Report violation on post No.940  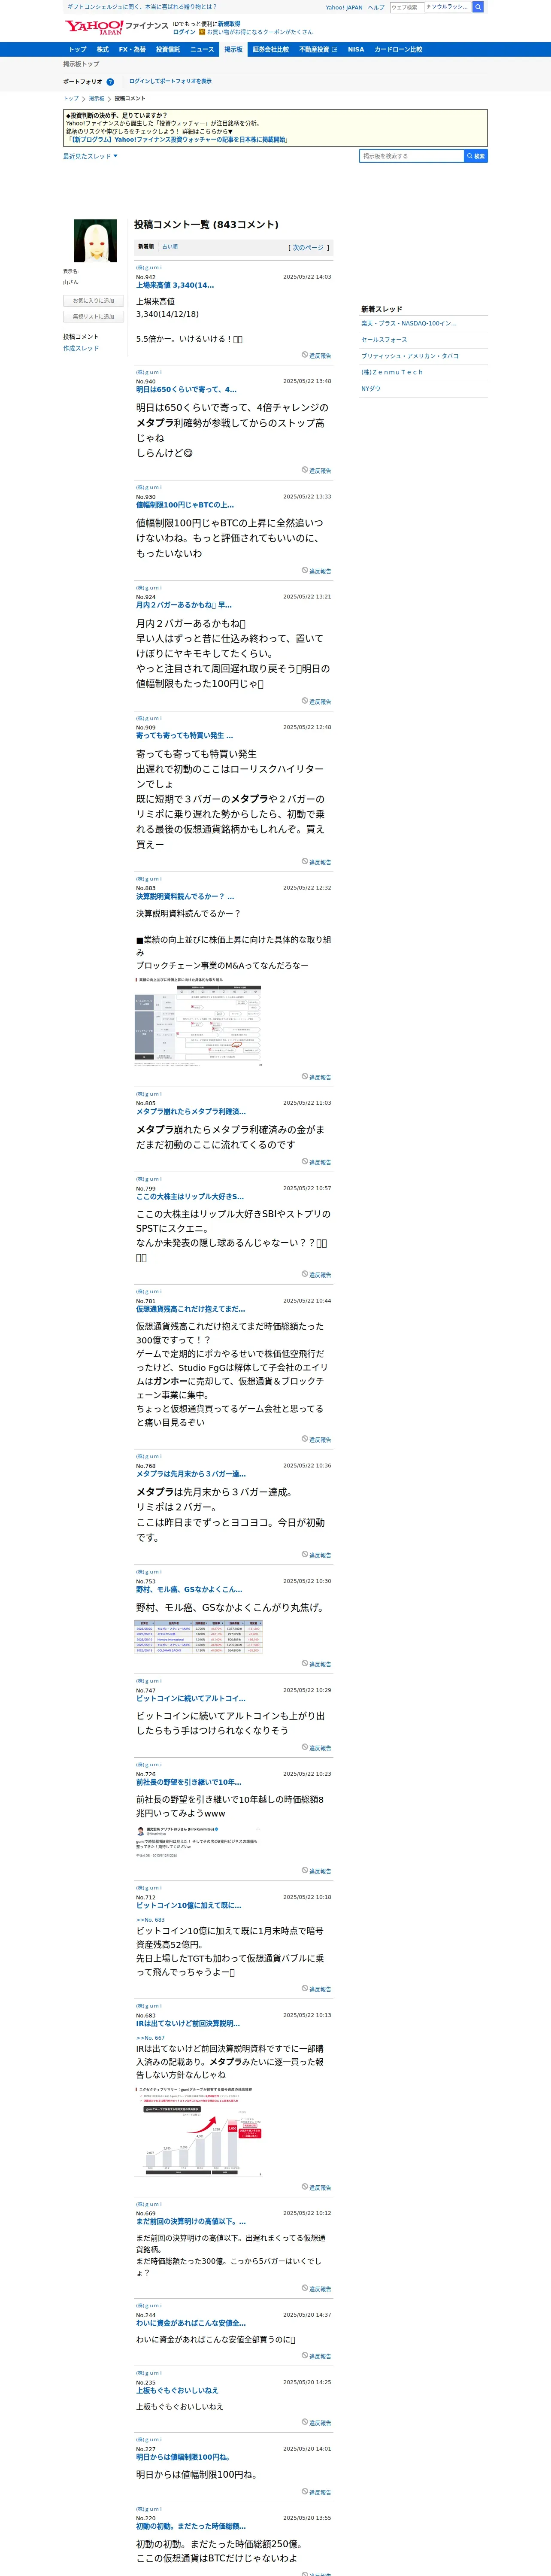point(317,470)
